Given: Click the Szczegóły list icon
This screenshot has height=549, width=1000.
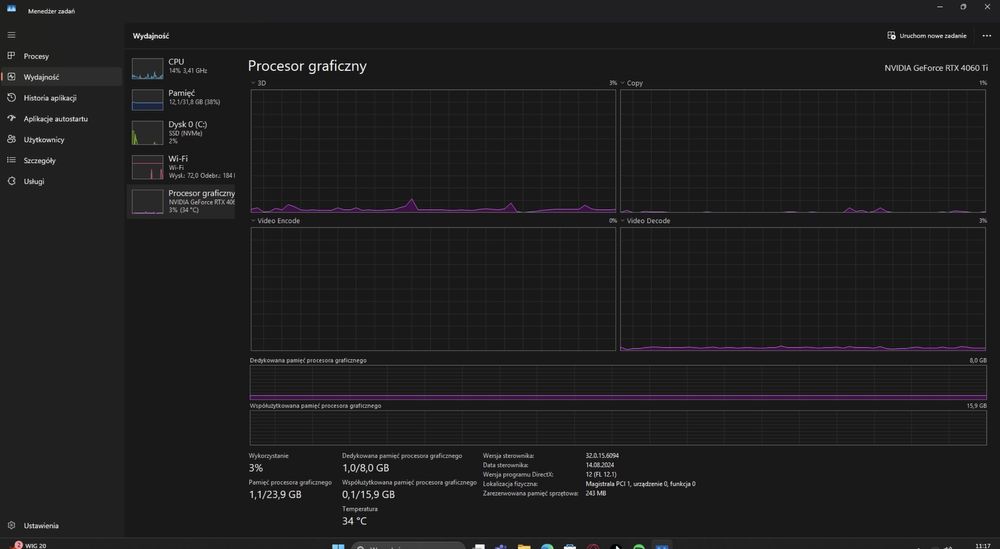Looking at the screenshot, I should point(11,160).
